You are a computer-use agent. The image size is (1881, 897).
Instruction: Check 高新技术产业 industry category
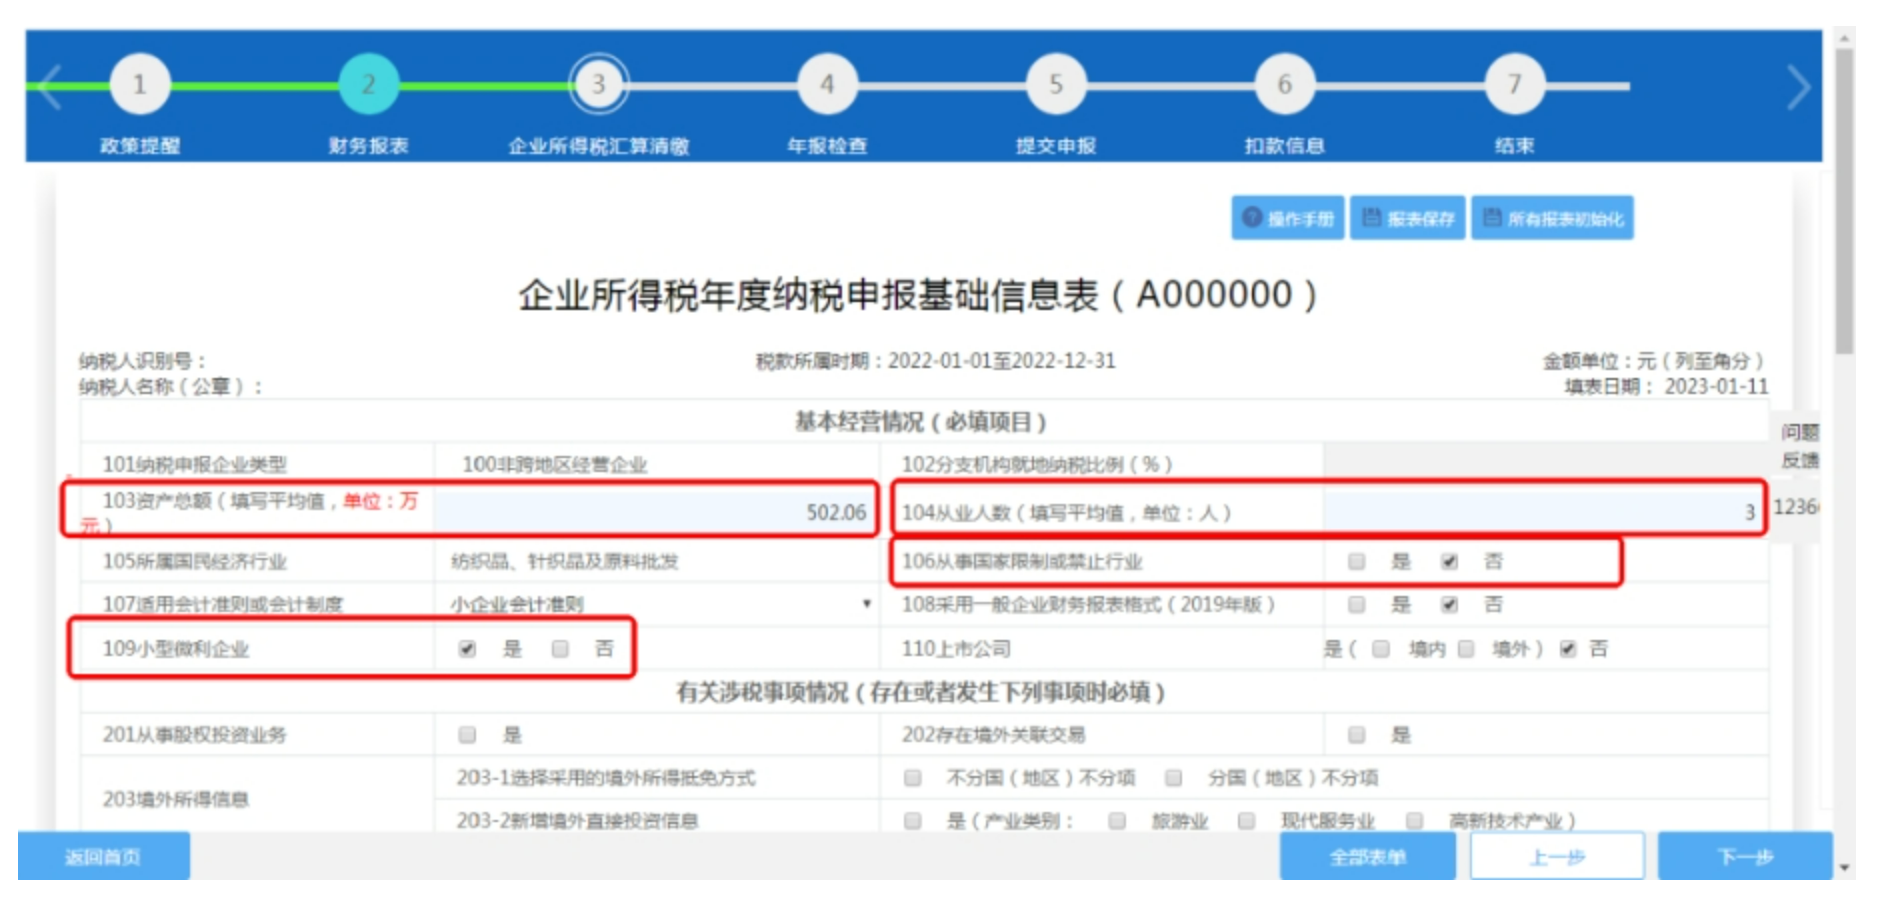tap(1414, 821)
